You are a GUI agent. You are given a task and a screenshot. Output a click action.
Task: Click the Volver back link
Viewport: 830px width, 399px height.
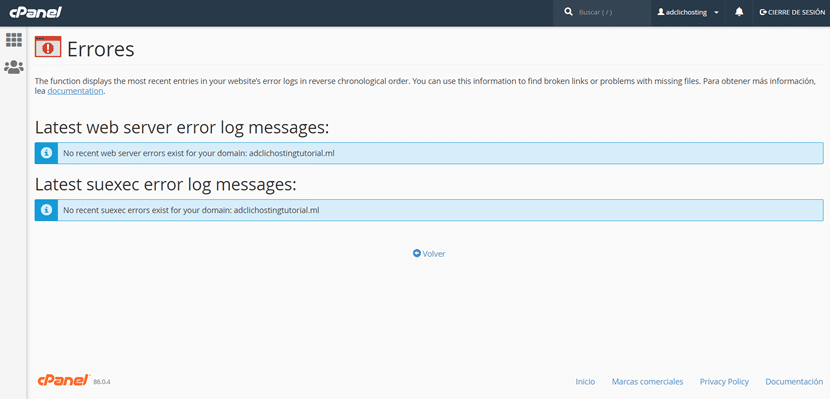429,254
